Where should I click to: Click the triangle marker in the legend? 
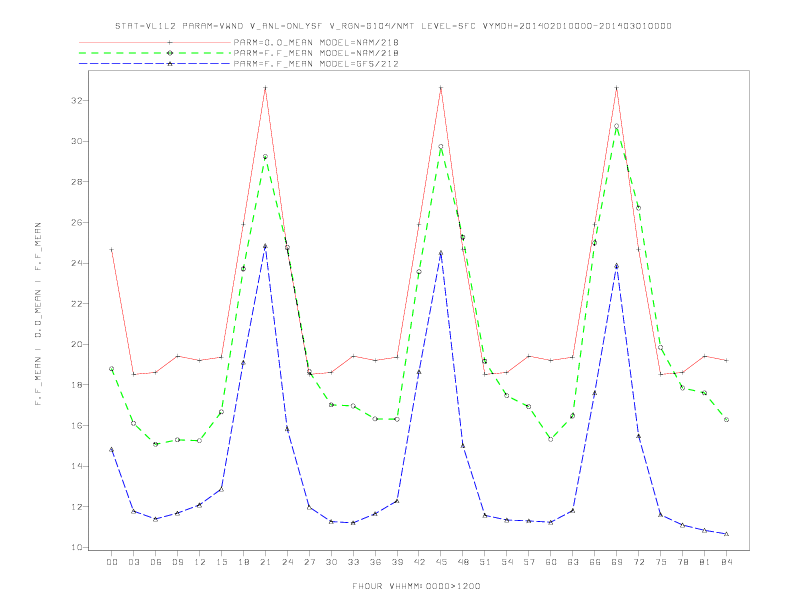[170, 64]
